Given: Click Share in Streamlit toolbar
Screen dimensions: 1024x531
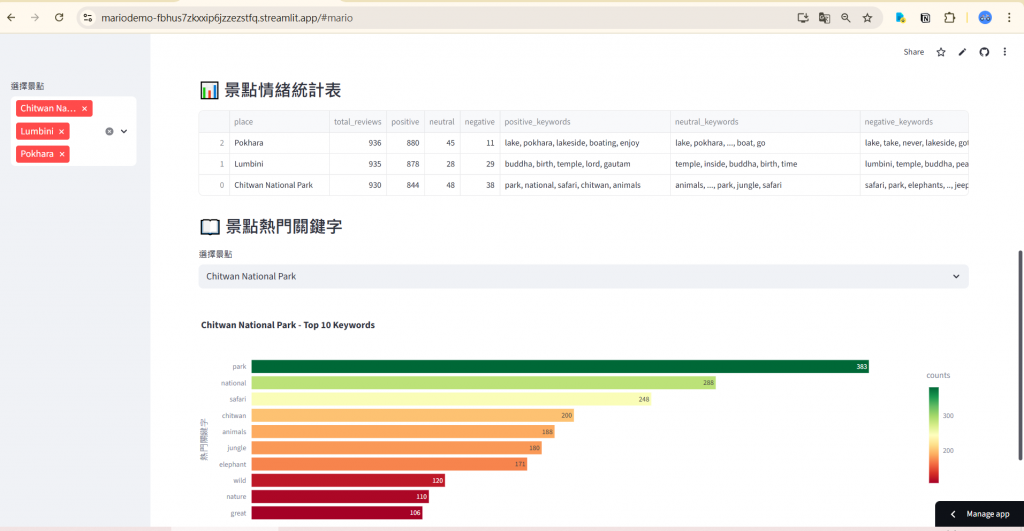Looking at the screenshot, I should coord(914,52).
